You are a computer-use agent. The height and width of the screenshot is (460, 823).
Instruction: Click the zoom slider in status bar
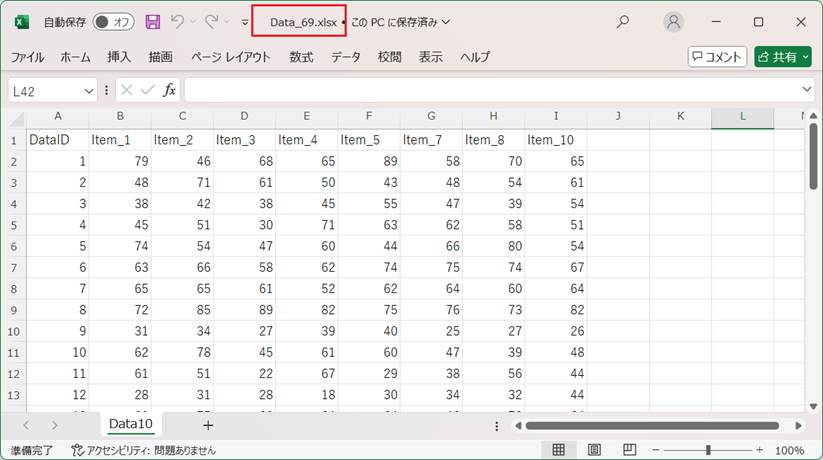click(708, 450)
